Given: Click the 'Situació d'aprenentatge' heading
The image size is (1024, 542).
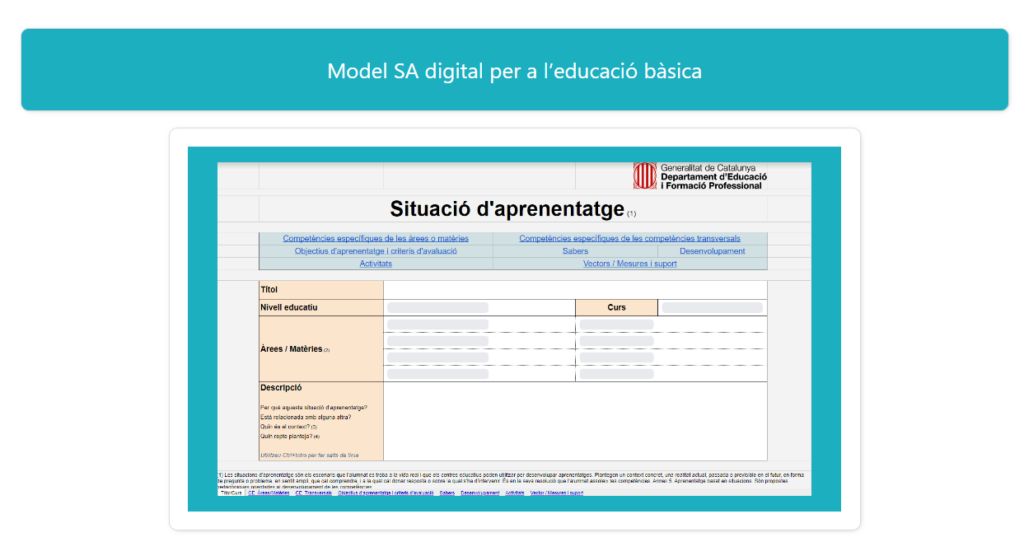Looking at the screenshot, I should point(506,209).
